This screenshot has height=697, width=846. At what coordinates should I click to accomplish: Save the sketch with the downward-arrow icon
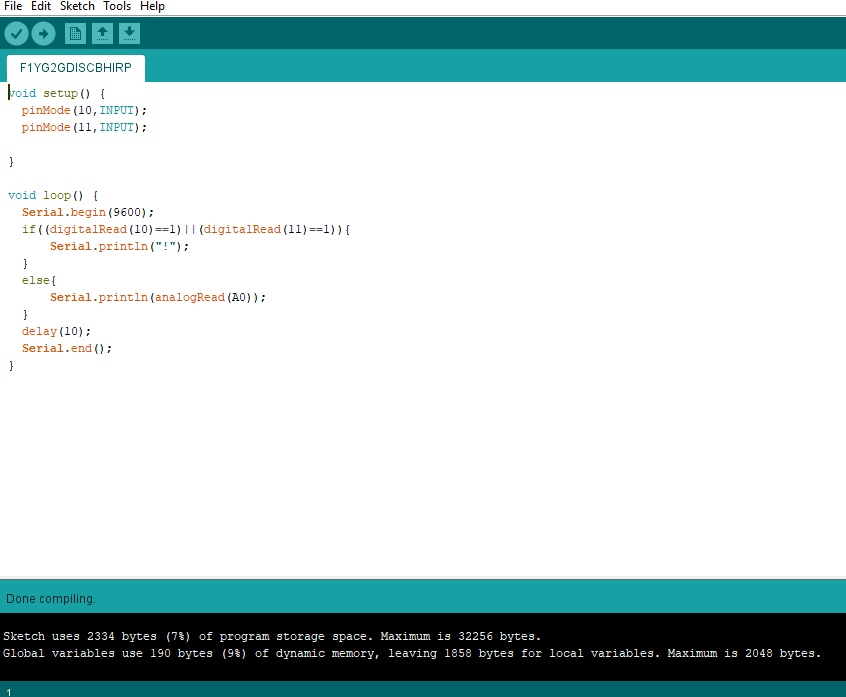pyautogui.click(x=129, y=33)
